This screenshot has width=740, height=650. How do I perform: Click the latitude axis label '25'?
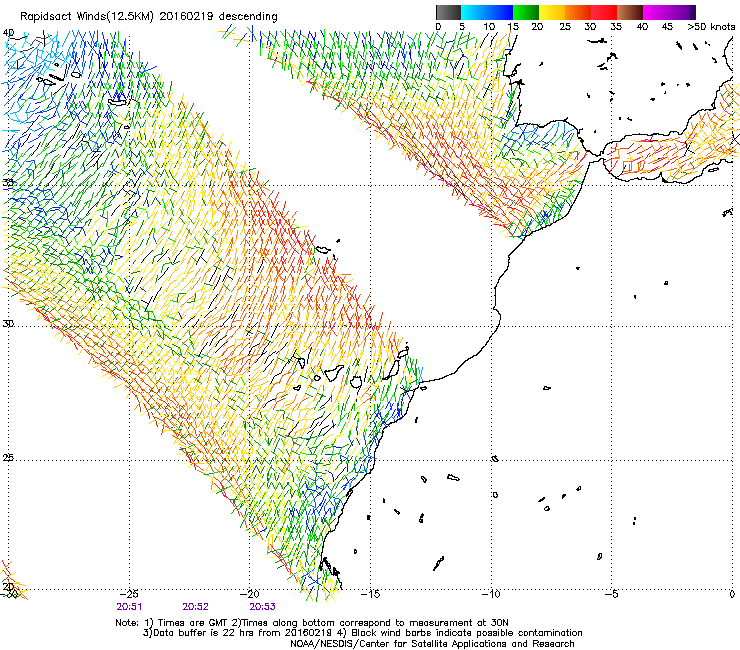pyautogui.click(x=8, y=458)
